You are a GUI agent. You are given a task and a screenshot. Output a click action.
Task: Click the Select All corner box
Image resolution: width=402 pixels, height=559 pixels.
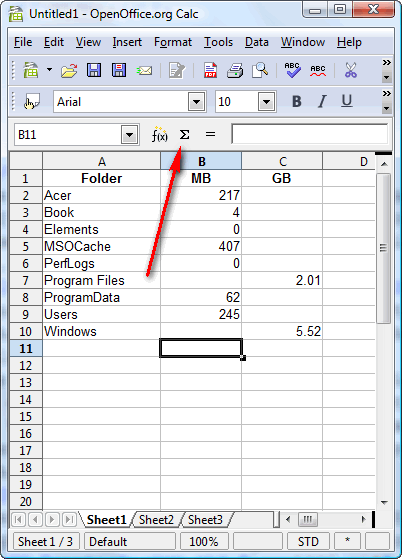pos(26,161)
